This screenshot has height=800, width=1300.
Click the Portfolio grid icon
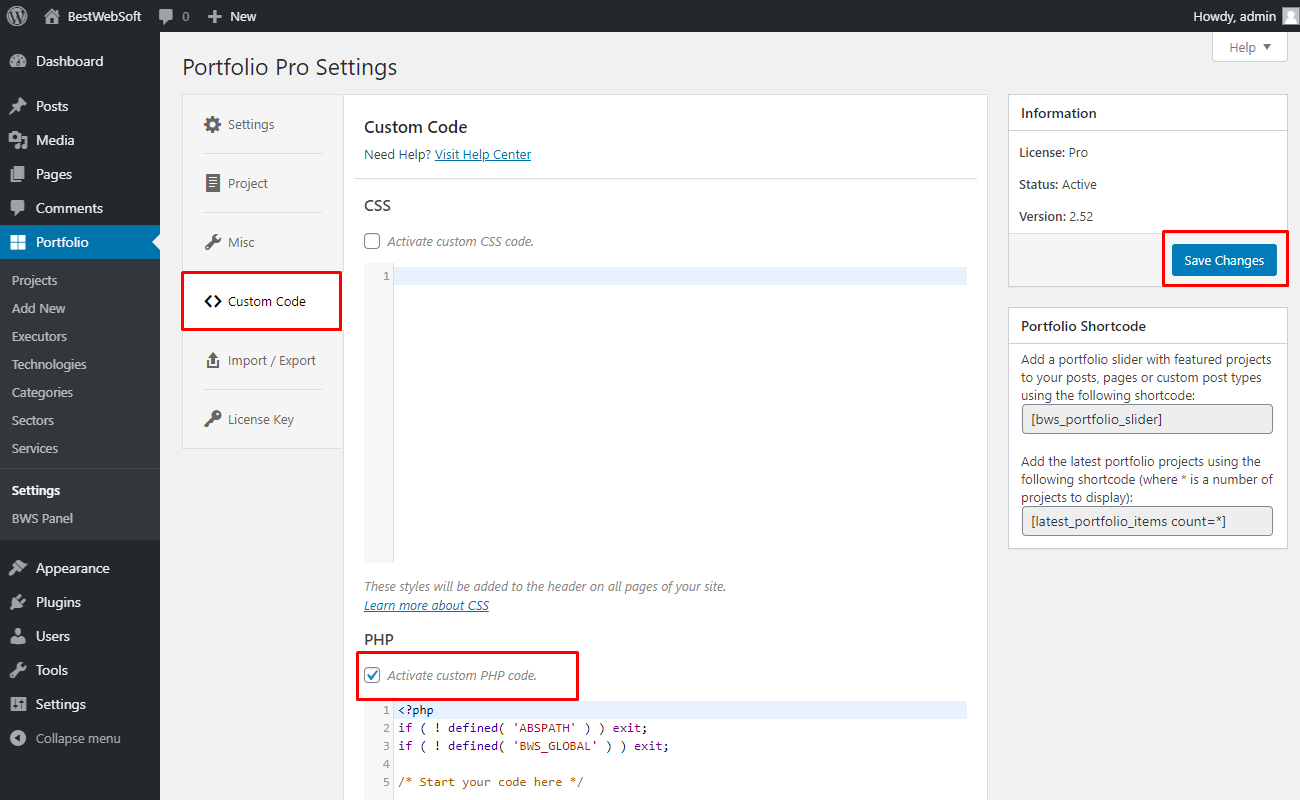click(18, 242)
